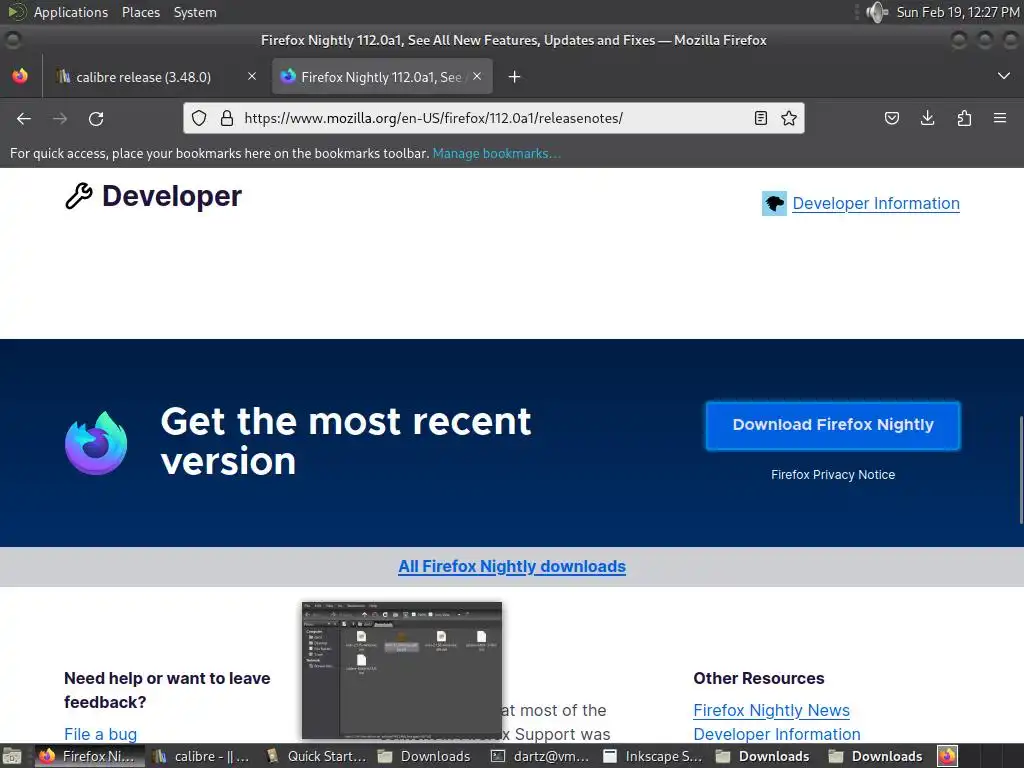Open the Manage bookmarks link
This screenshot has height=768, width=1024.
pyautogui.click(x=496, y=153)
